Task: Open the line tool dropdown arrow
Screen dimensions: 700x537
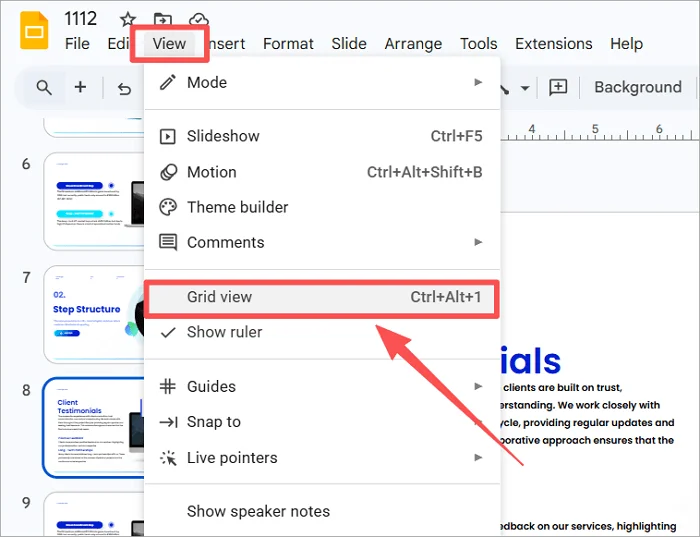Action: click(525, 88)
